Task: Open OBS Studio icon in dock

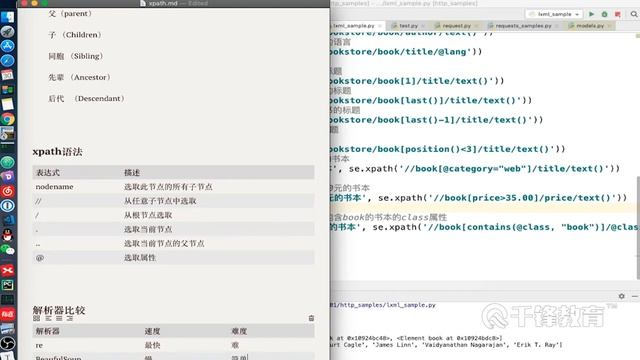Action: (x=7, y=343)
